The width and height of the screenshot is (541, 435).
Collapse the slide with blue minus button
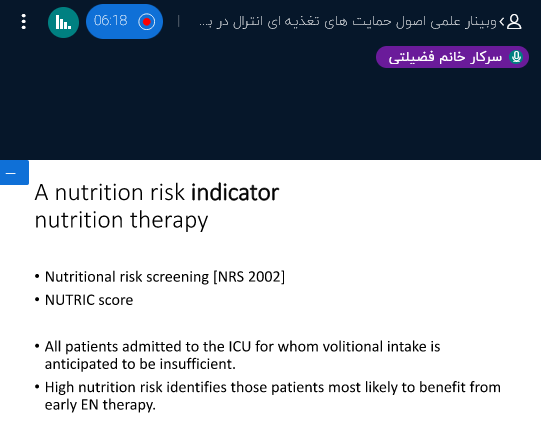click(14, 172)
